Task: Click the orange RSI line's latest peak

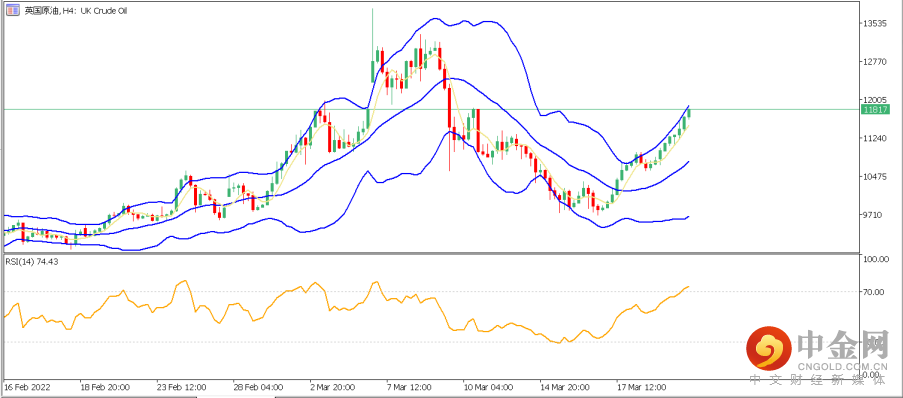Action: click(688, 286)
